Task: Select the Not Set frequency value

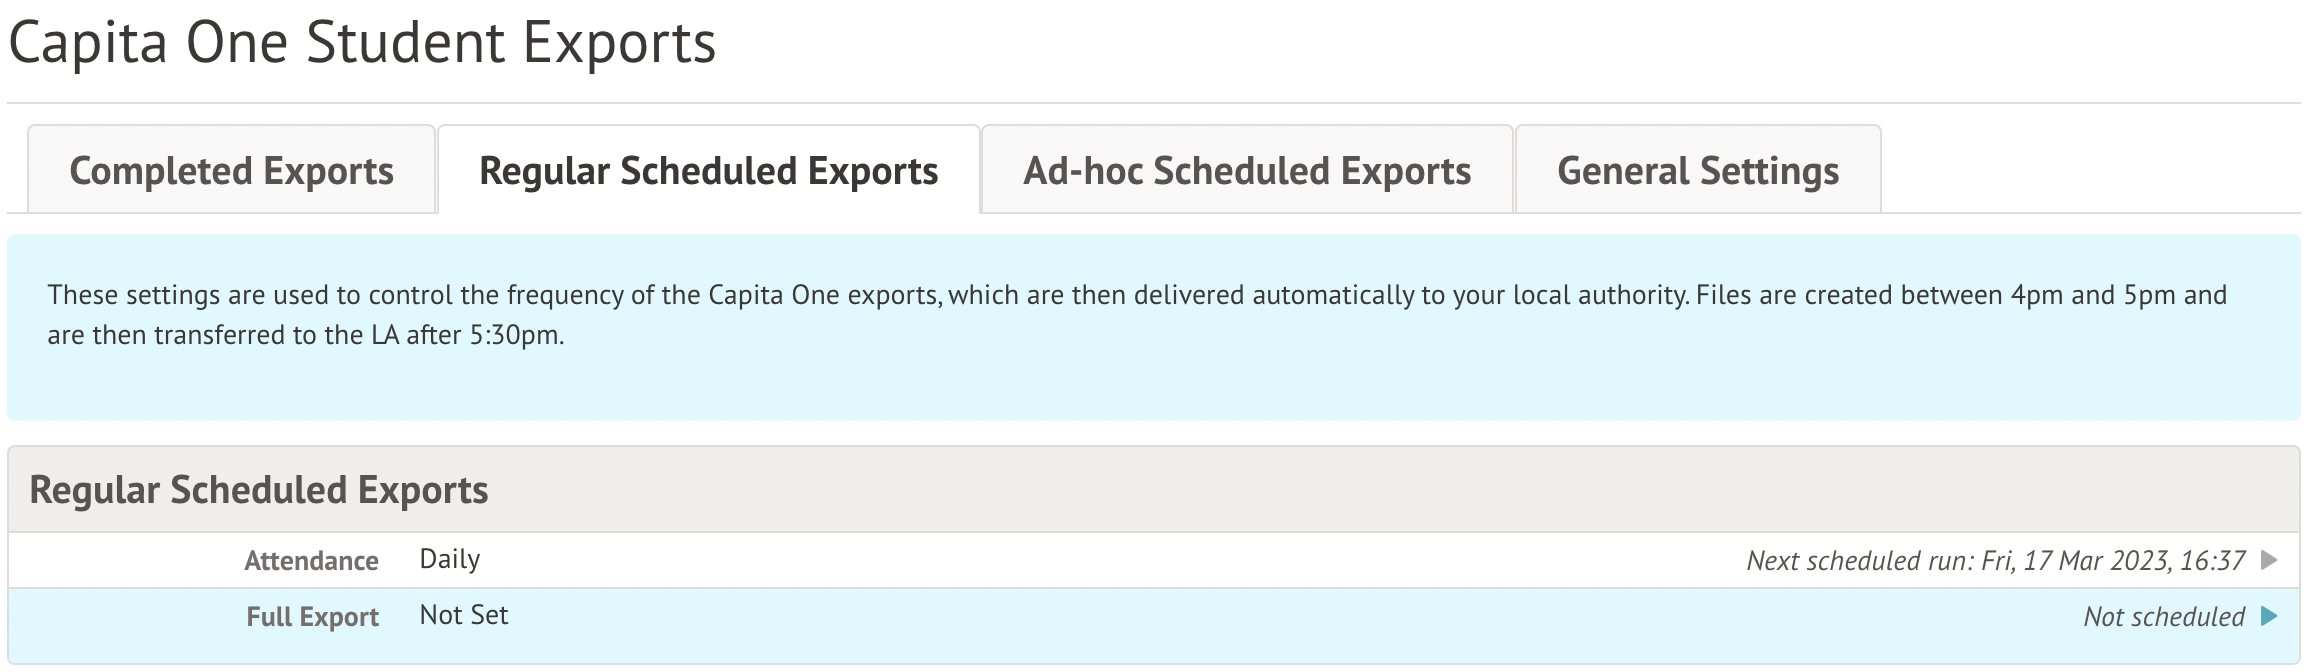Action: (x=464, y=615)
